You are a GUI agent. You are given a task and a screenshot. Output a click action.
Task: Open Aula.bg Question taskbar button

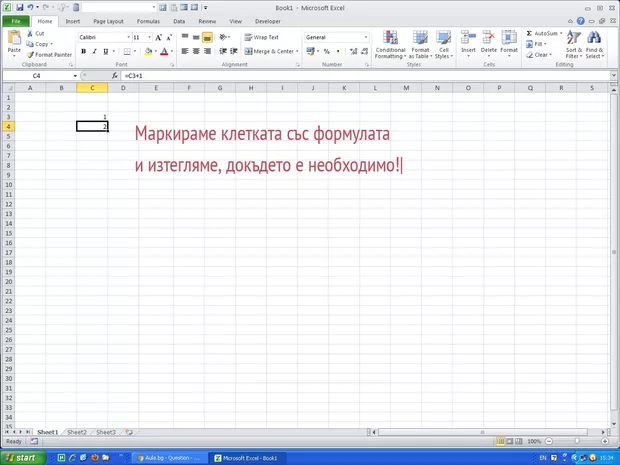click(168, 458)
